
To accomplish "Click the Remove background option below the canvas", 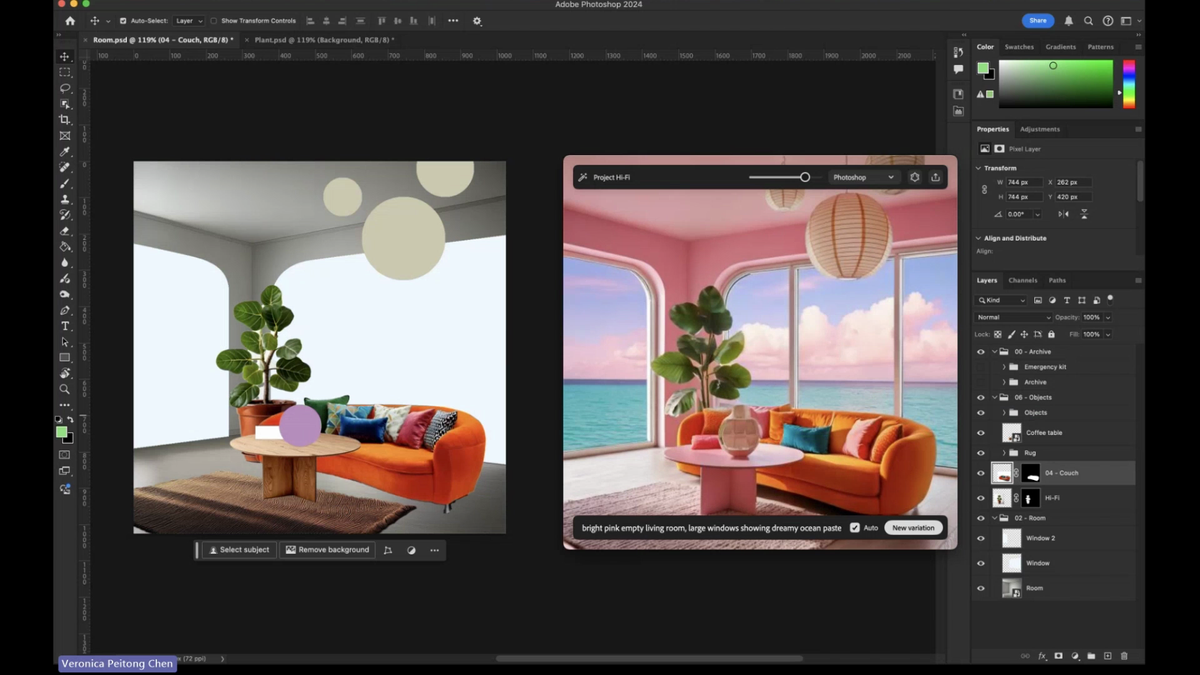I will tap(327, 549).
